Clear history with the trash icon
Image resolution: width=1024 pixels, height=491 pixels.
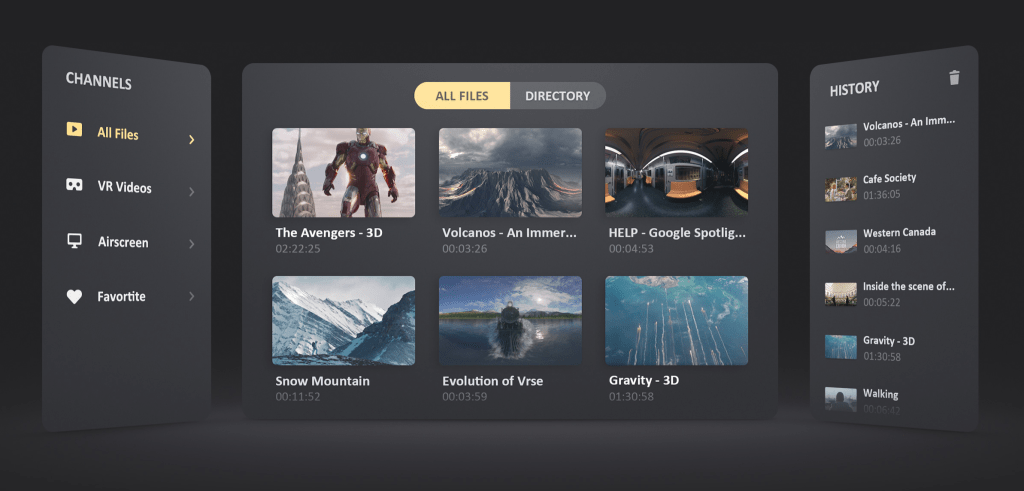(954, 78)
